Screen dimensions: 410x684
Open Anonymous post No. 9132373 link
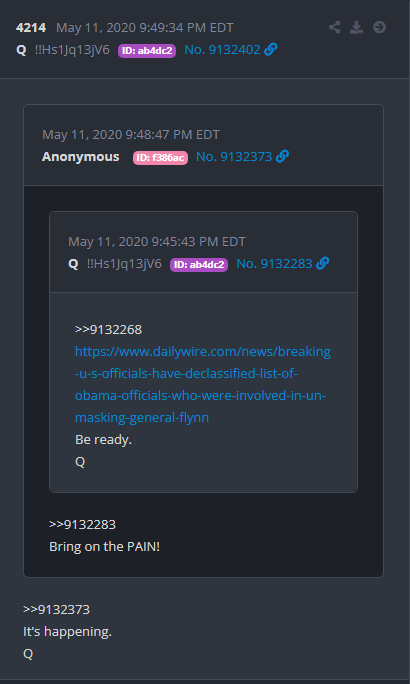(234, 156)
